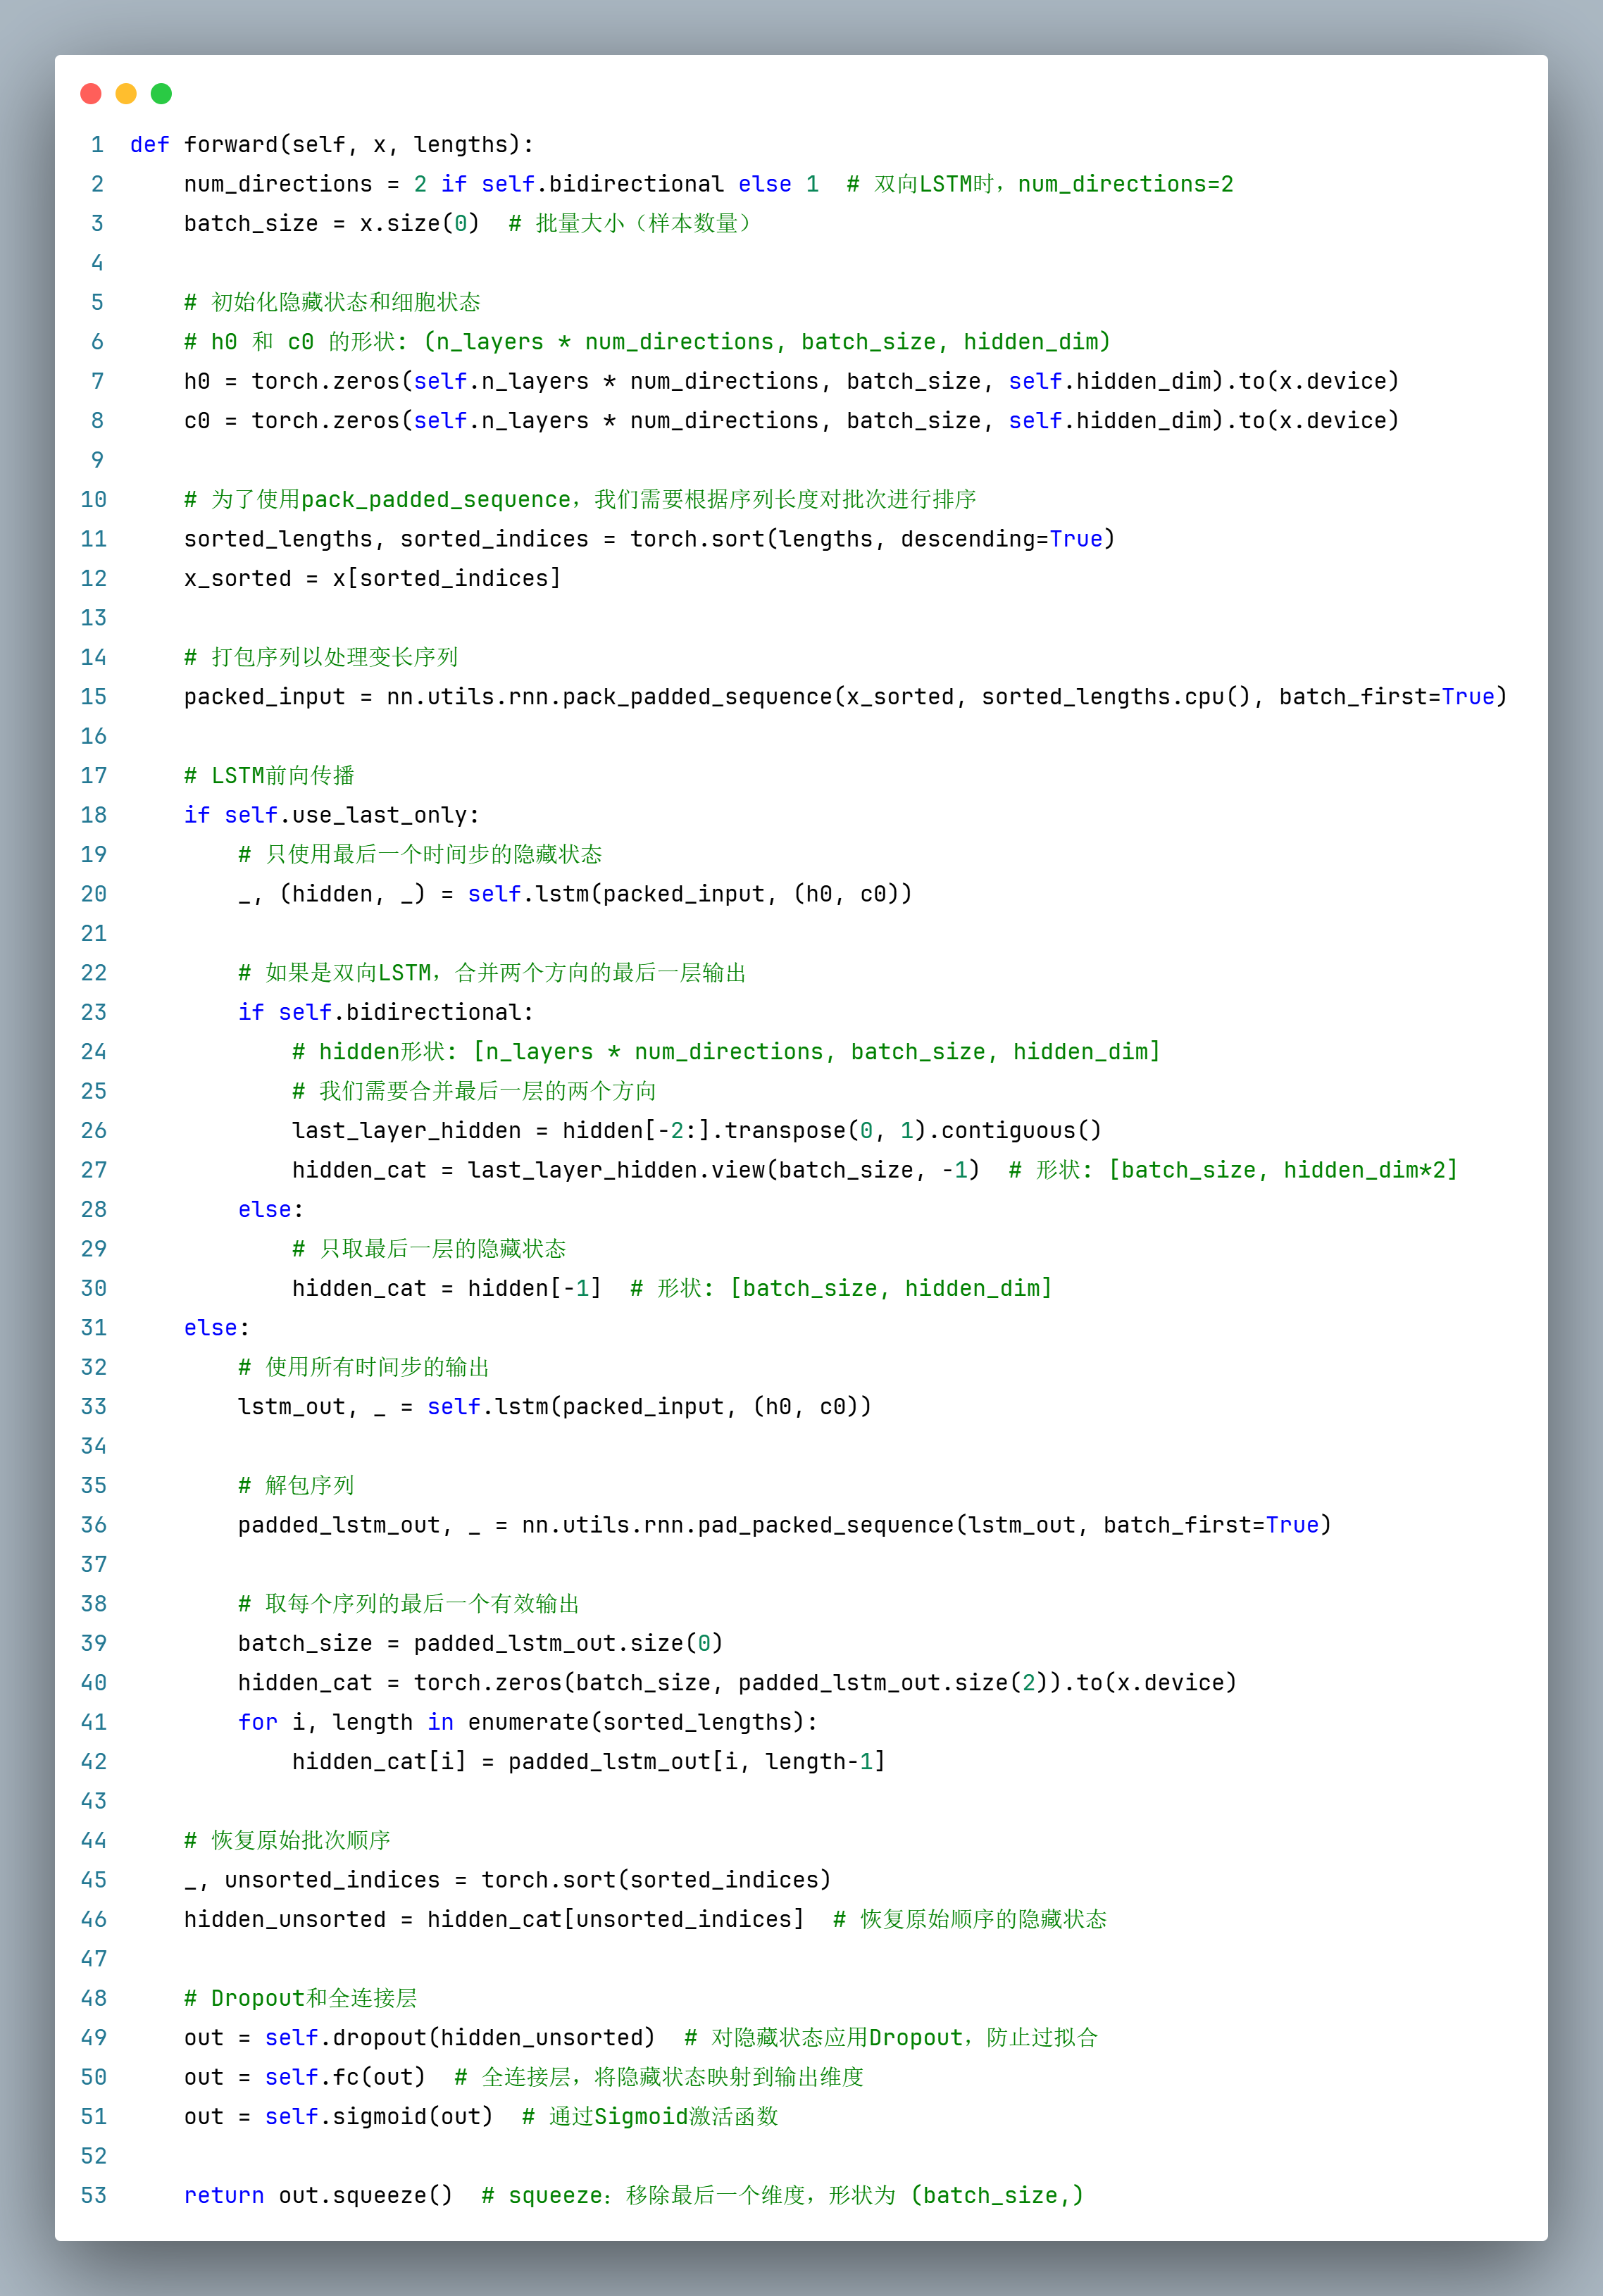Click 'self.fc(out)' on line 50
This screenshot has height=2296, width=1603.
(344, 2077)
